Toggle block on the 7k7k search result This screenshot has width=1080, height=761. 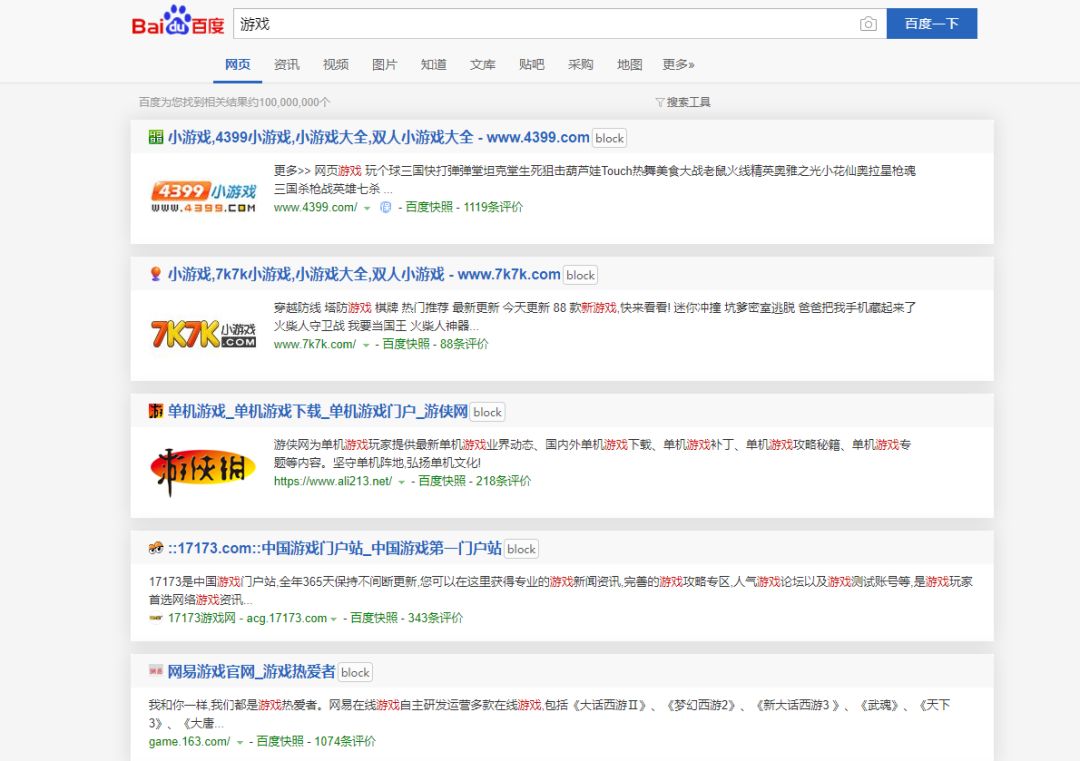click(x=580, y=274)
